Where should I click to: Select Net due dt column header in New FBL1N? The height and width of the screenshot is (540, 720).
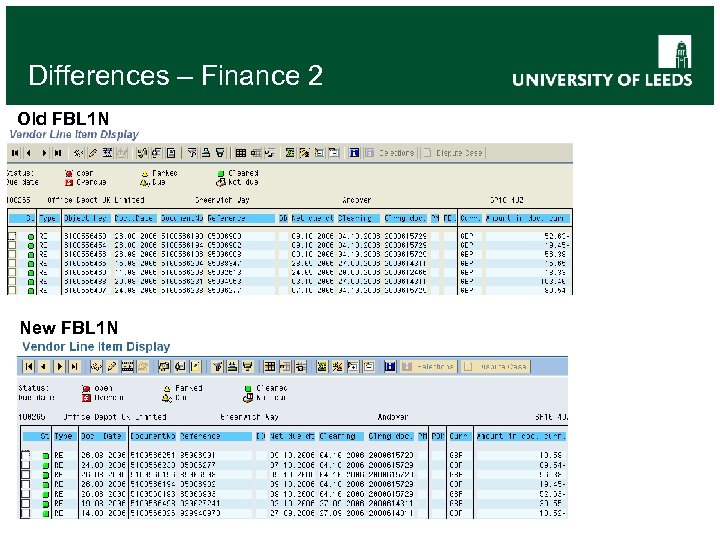292,436
